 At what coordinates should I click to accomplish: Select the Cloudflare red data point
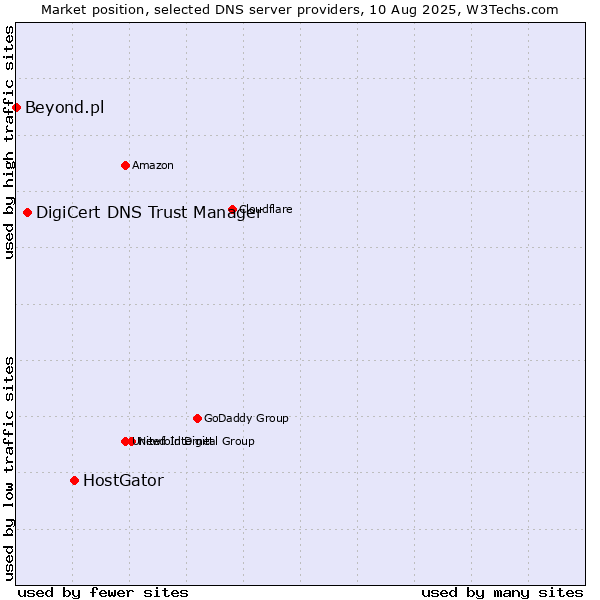pos(232,209)
